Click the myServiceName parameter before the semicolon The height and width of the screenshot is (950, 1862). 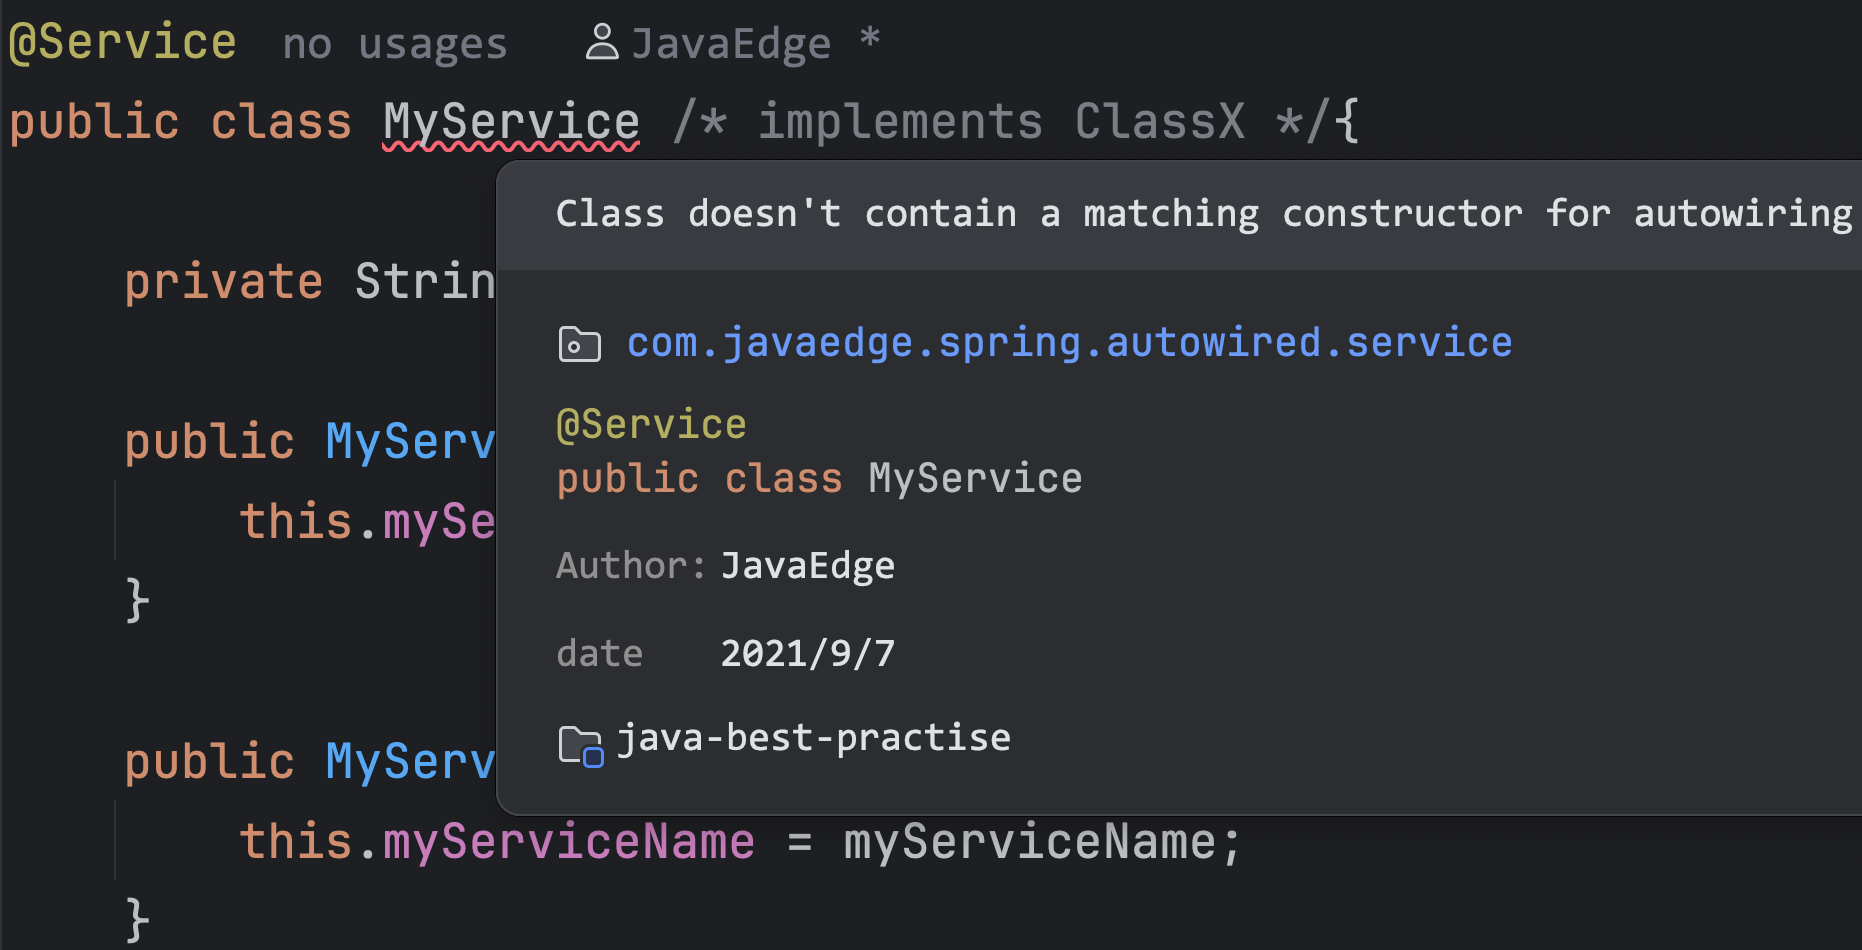pos(1030,842)
